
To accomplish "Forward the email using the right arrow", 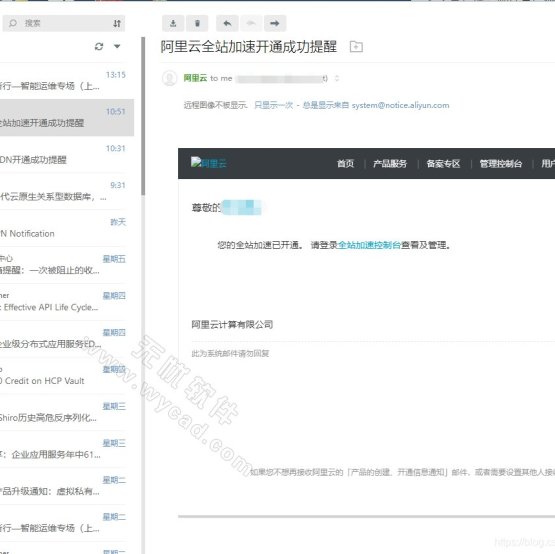I will [275, 23].
